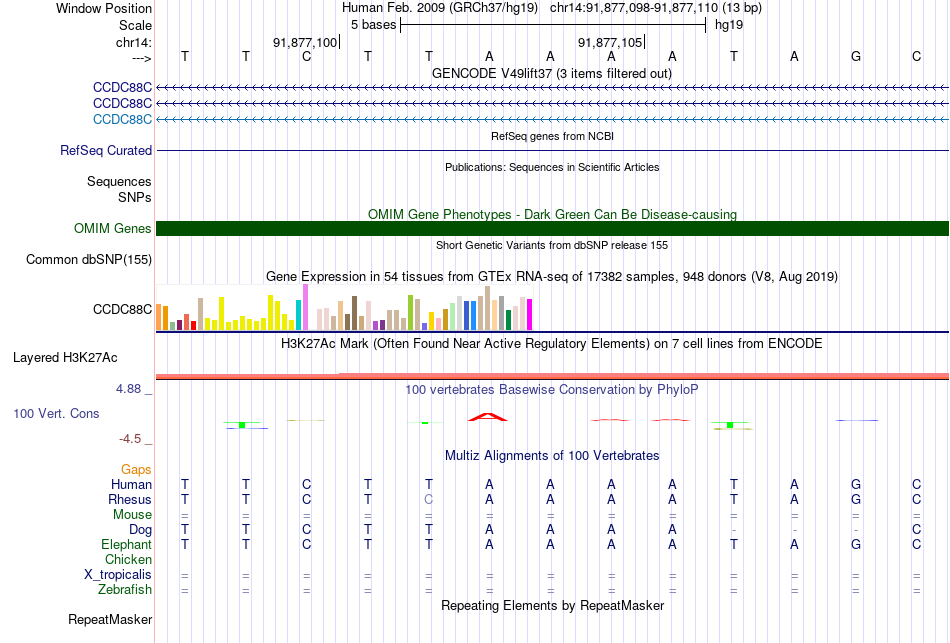This screenshot has height=643, width=950.
Task: Click the red conservation peak in PhyloP track
Action: 488,416
